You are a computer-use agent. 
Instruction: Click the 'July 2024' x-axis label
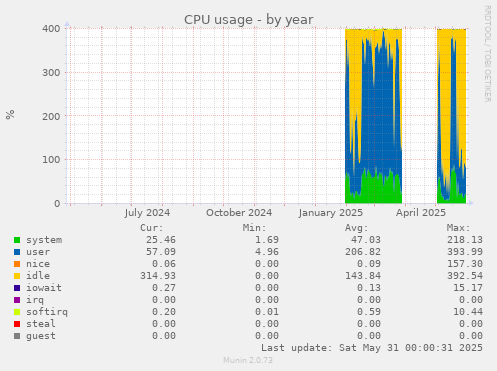(x=147, y=213)
